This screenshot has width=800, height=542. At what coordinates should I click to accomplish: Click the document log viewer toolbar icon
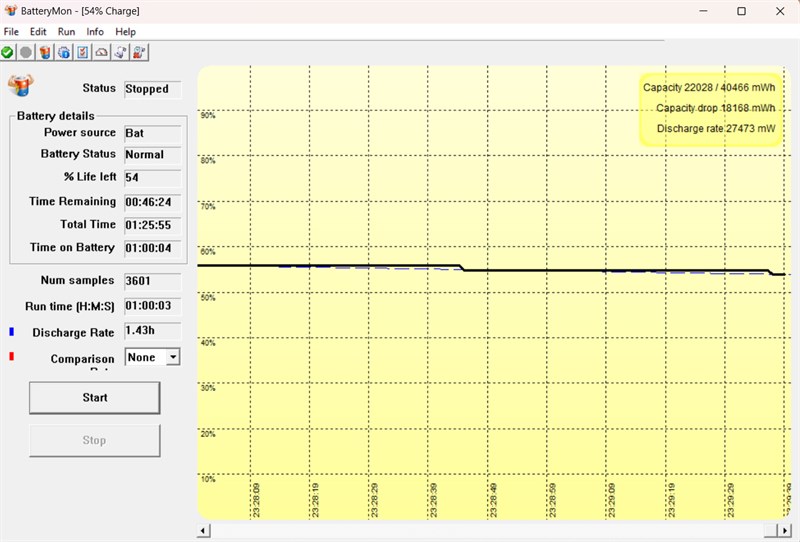[120, 52]
